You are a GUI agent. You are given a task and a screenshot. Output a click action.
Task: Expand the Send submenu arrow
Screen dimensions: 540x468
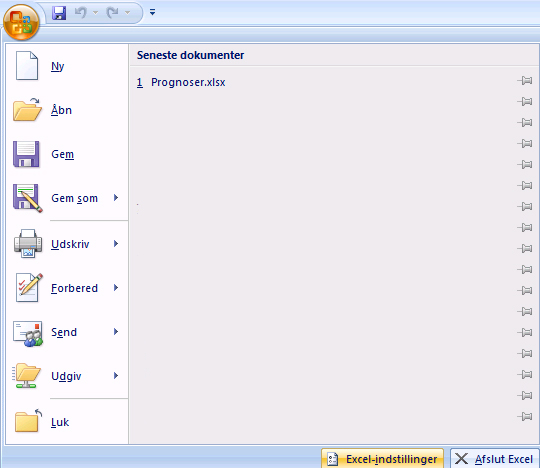point(116,332)
